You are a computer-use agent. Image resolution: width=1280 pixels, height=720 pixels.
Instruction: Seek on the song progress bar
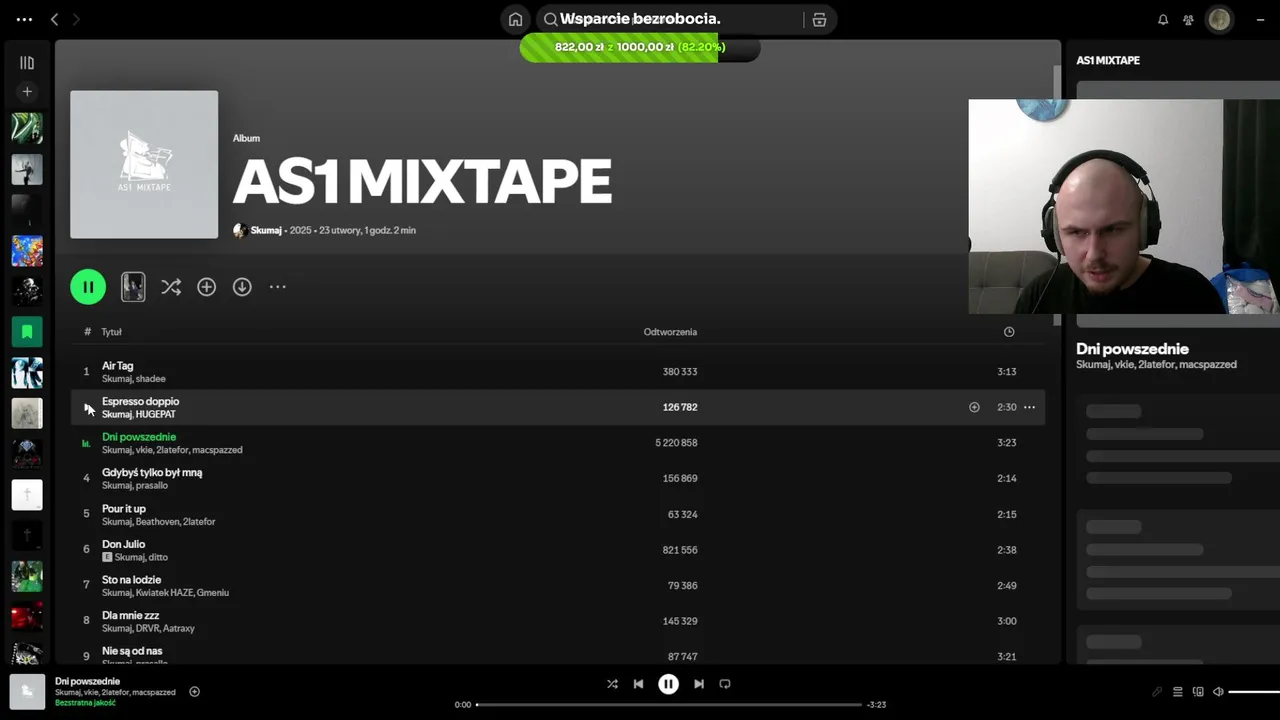pyautogui.click(x=668, y=704)
